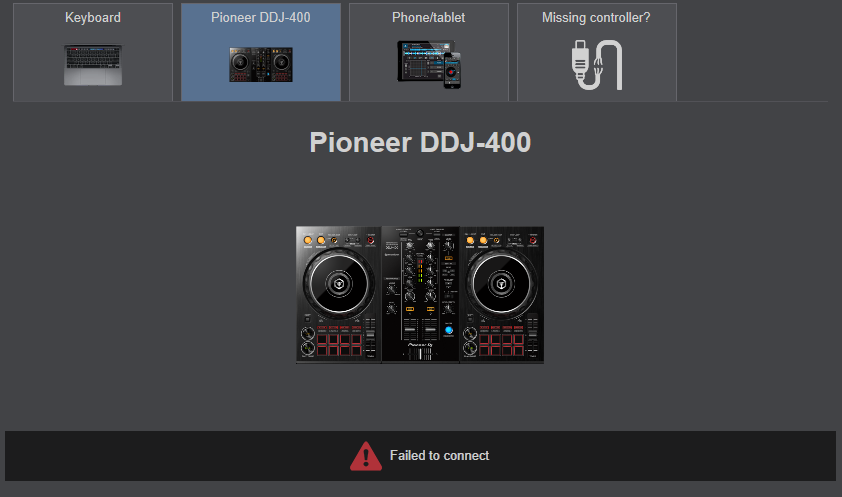Click the right deck red performance pads
Image resolution: width=842 pixels, height=497 pixels.
[502, 344]
